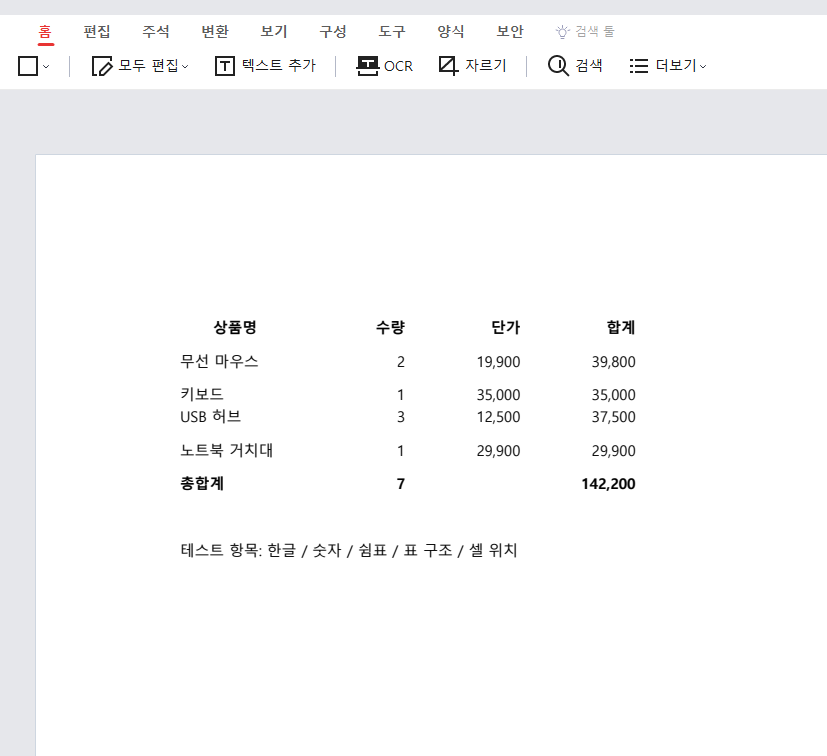Image resolution: width=827 pixels, height=756 pixels.
Task: Open the 주석 tab
Action: [156, 32]
